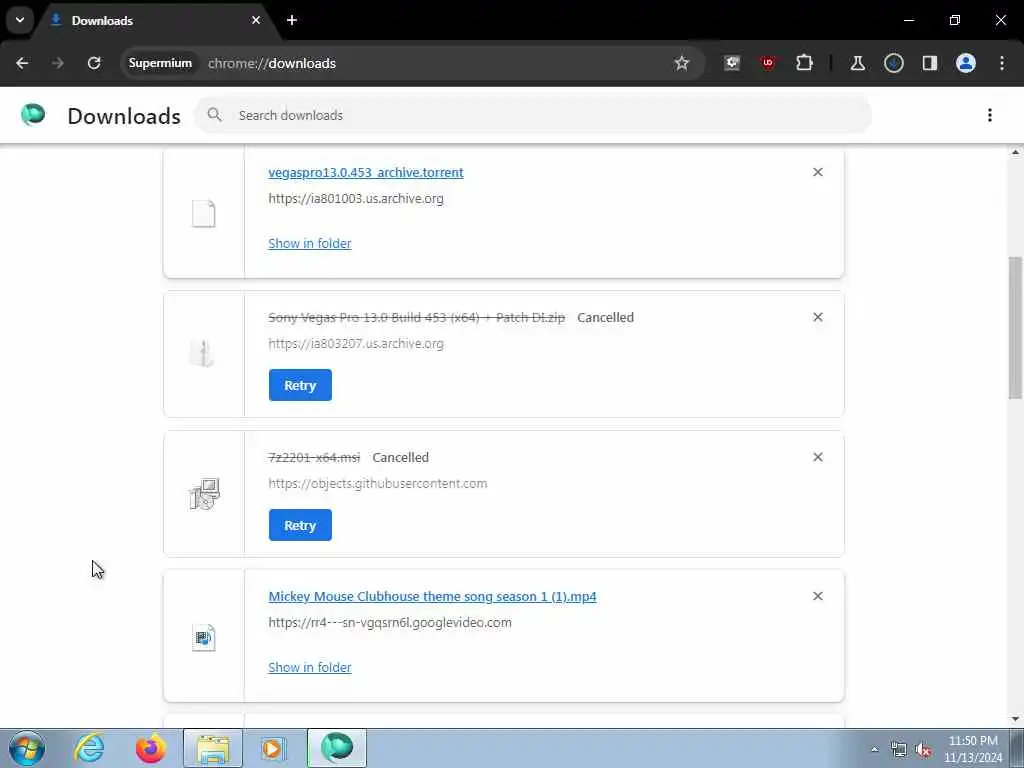Select the Downloads browser tab
Viewport: 1024px width, 768px height.
pyautogui.click(x=155, y=21)
